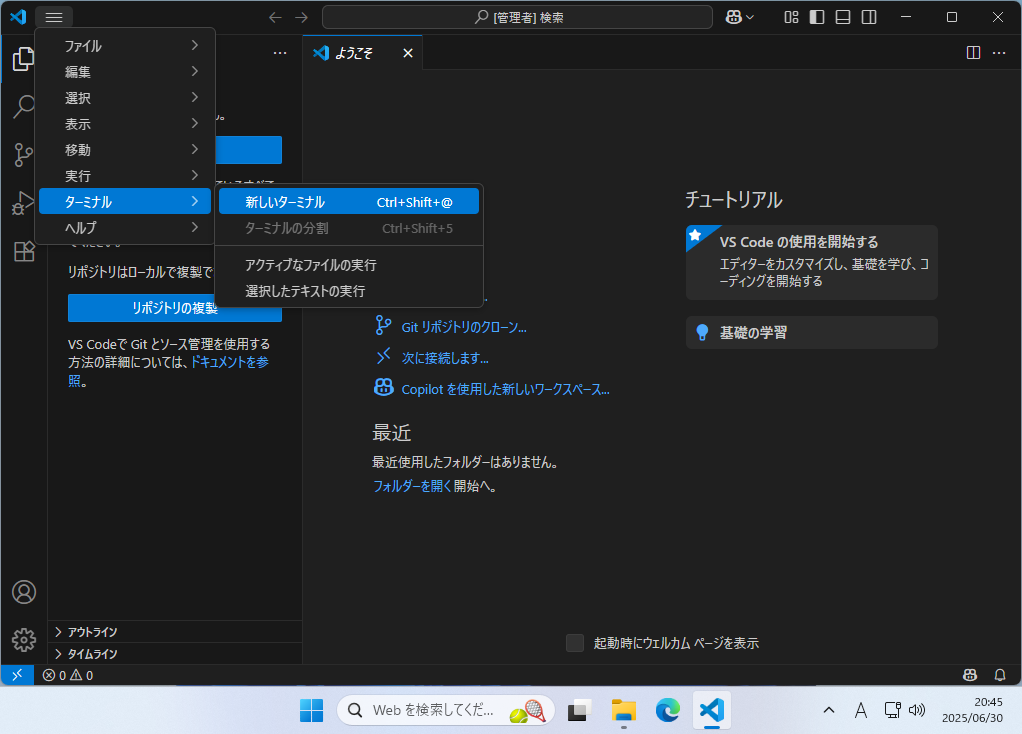Click the Visual Studio Code taskbar icon
Image resolution: width=1022 pixels, height=734 pixels.
712,710
